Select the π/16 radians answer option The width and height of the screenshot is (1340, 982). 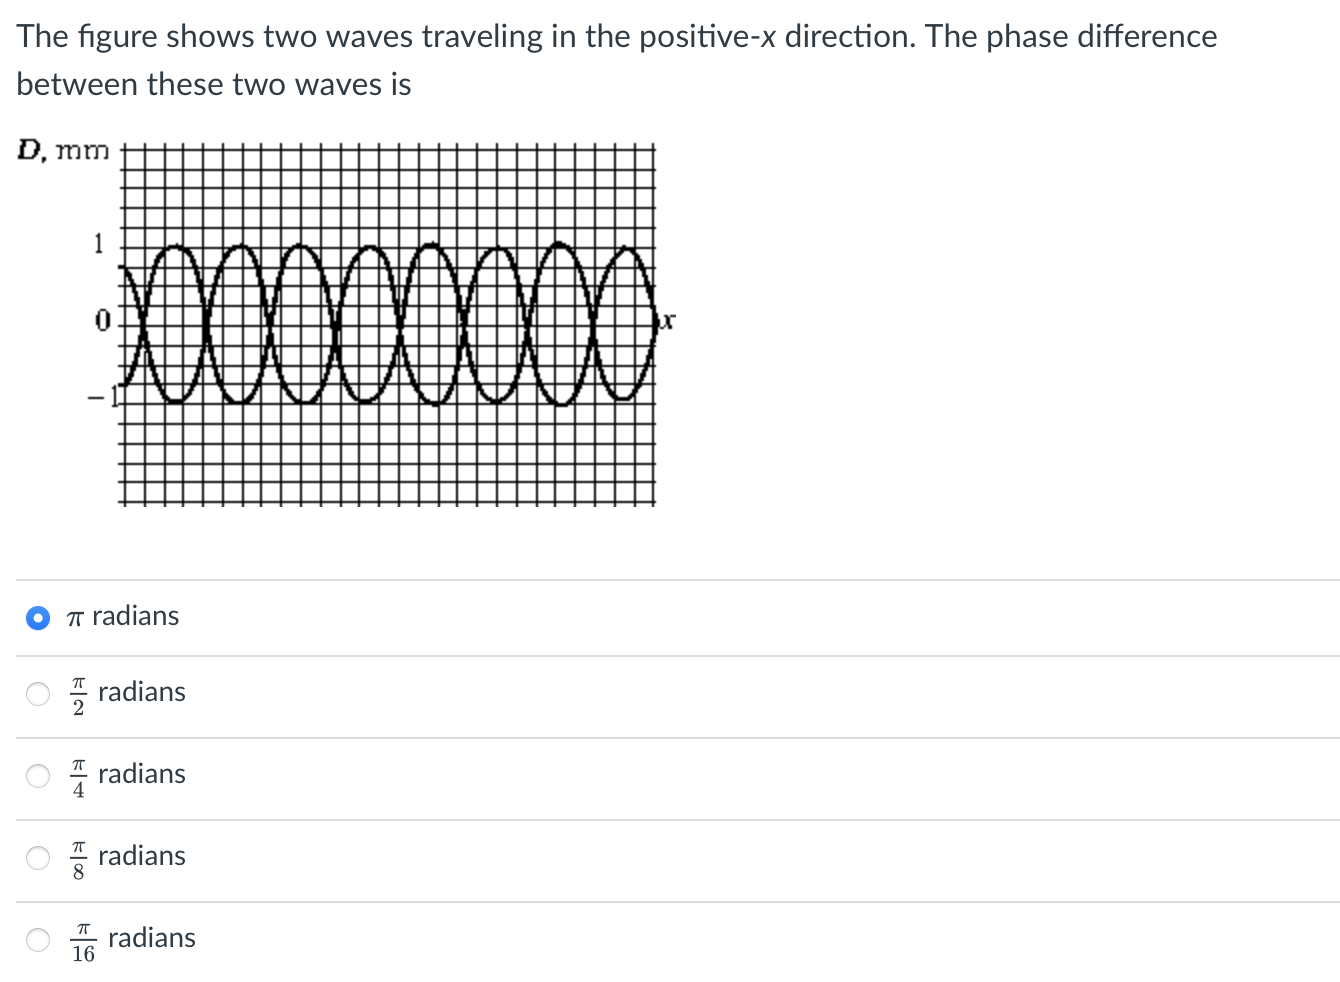point(38,939)
